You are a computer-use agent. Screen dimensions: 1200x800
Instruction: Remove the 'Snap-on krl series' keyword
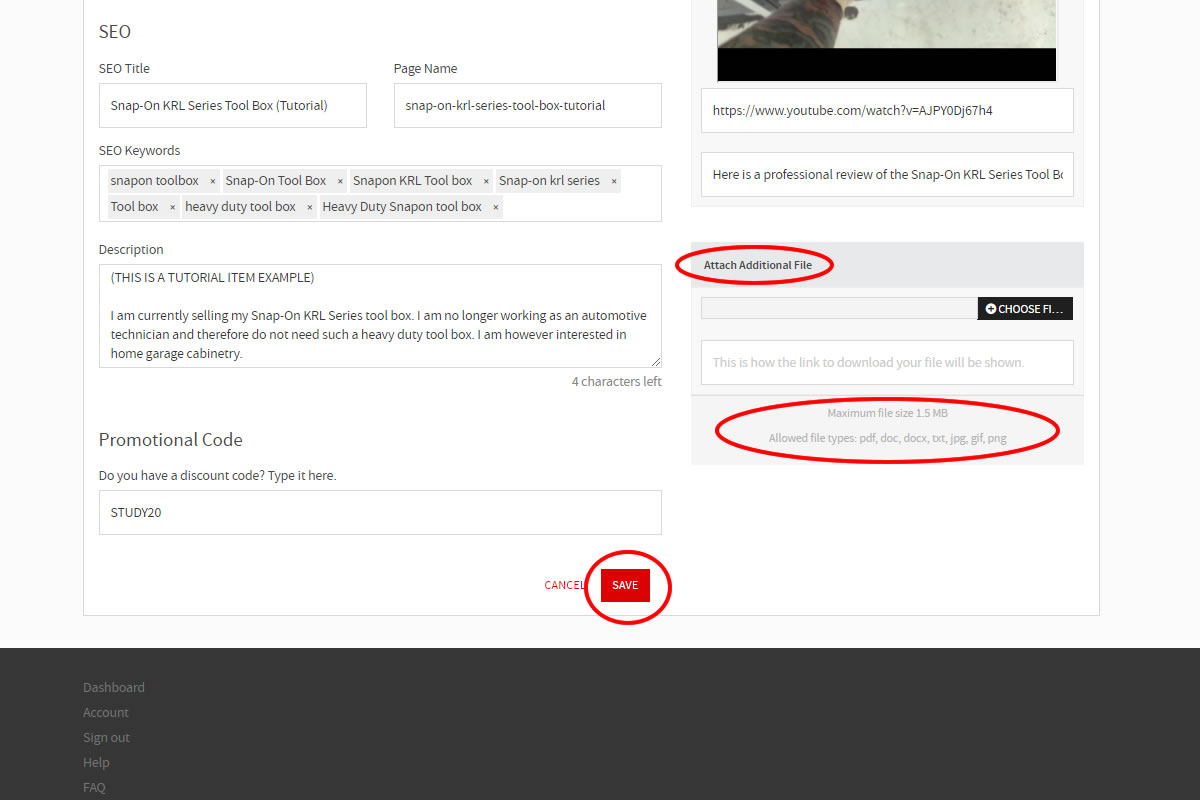[x=614, y=181]
